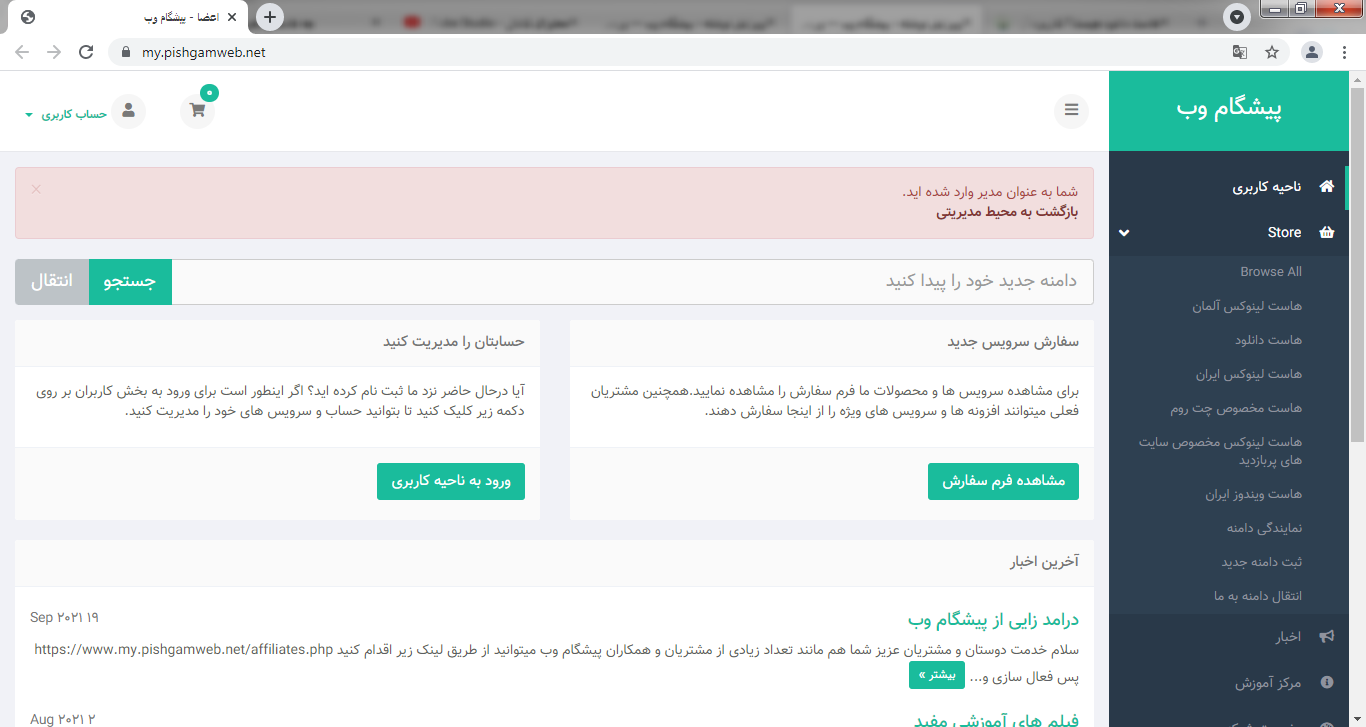The width and height of the screenshot is (1366, 727).
Task: Open هاست لینوکس مخصوص سایت های پربازدید
Action: point(1221,451)
